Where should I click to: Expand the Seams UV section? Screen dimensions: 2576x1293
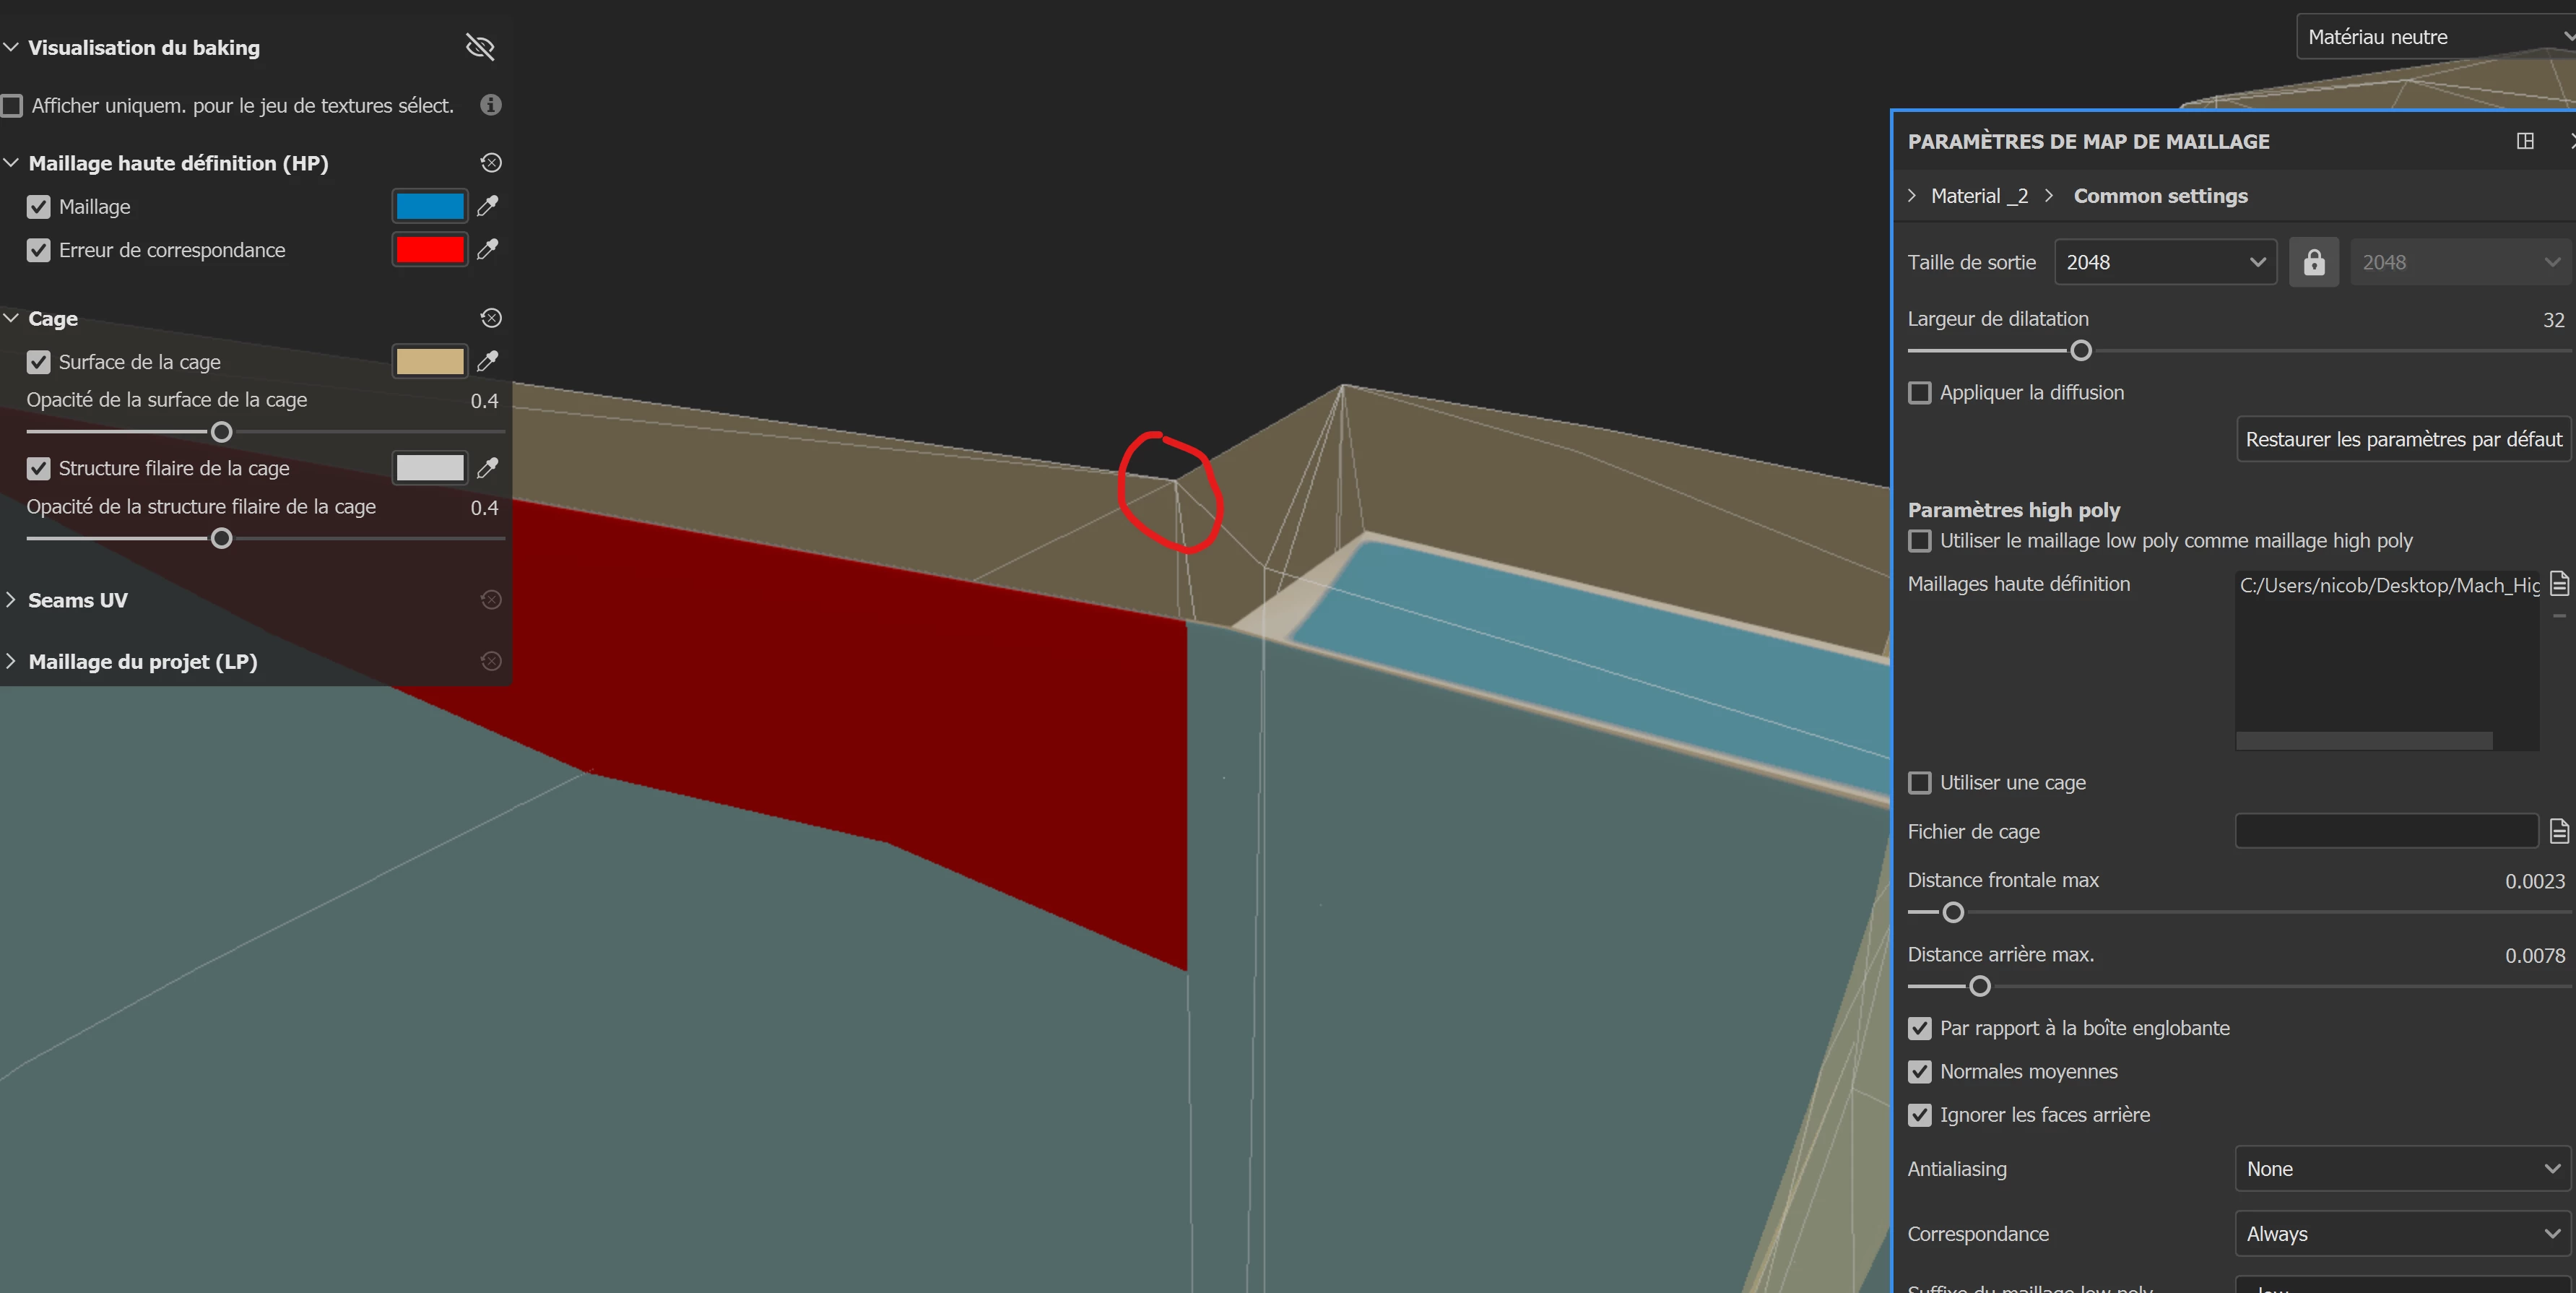pos(78,600)
